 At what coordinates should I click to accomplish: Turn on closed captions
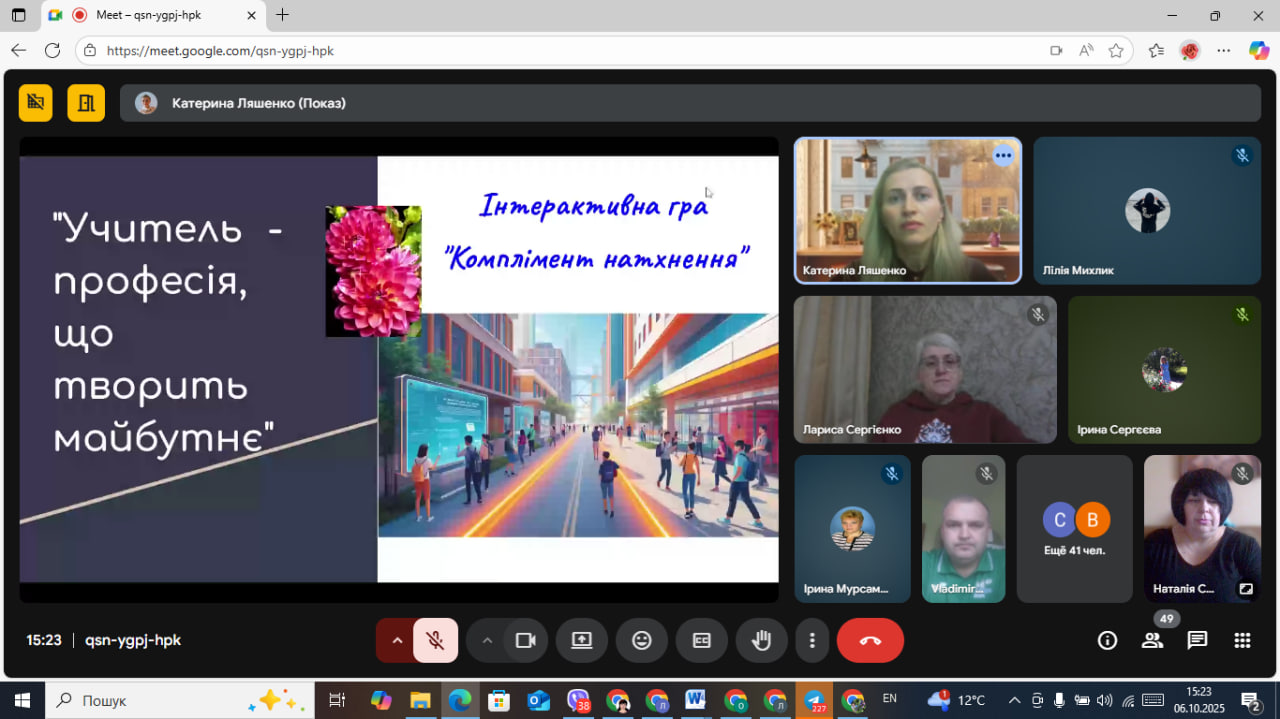pos(701,641)
